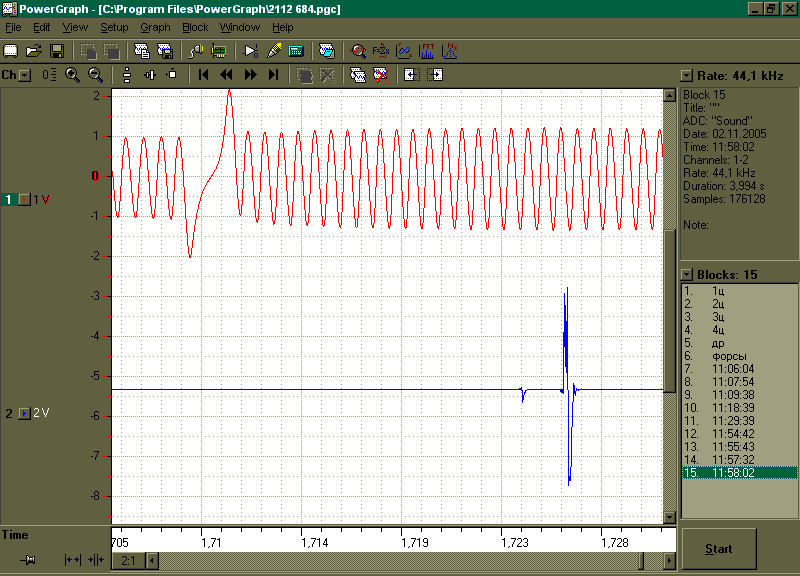
Task: Create a new file with the blank page icon
Action: (11, 51)
